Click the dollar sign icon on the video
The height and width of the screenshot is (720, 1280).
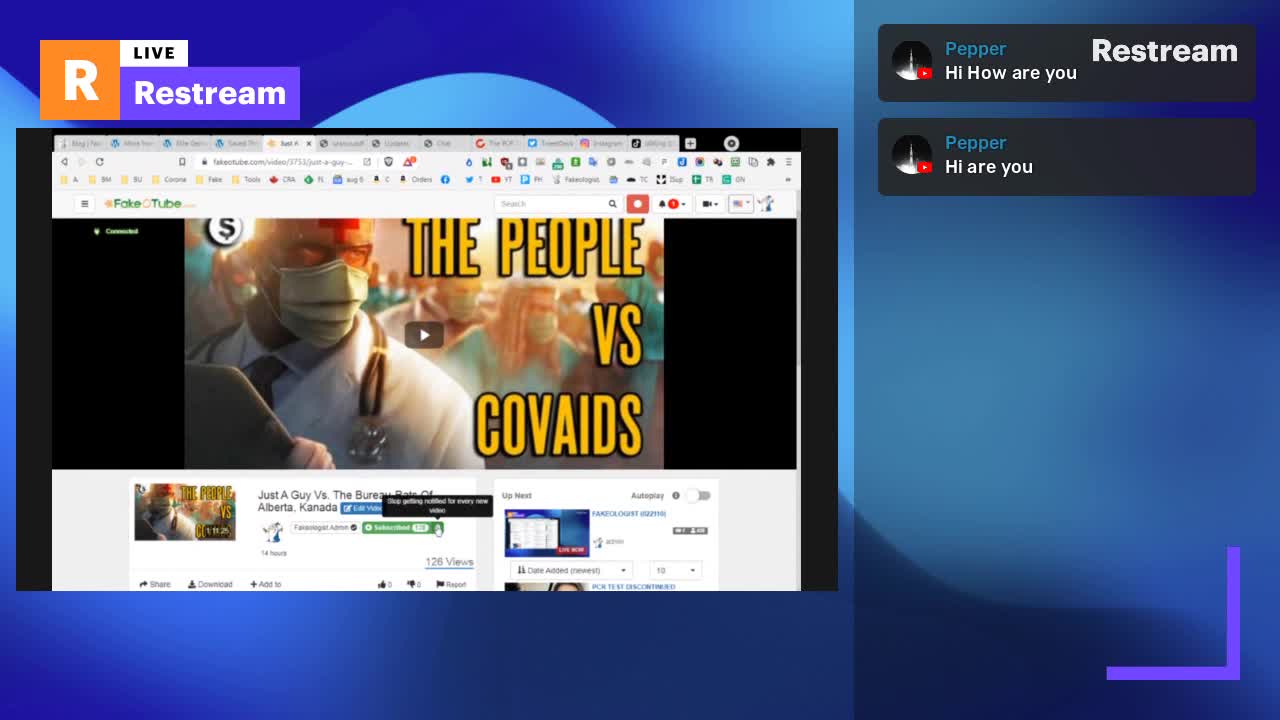click(225, 230)
